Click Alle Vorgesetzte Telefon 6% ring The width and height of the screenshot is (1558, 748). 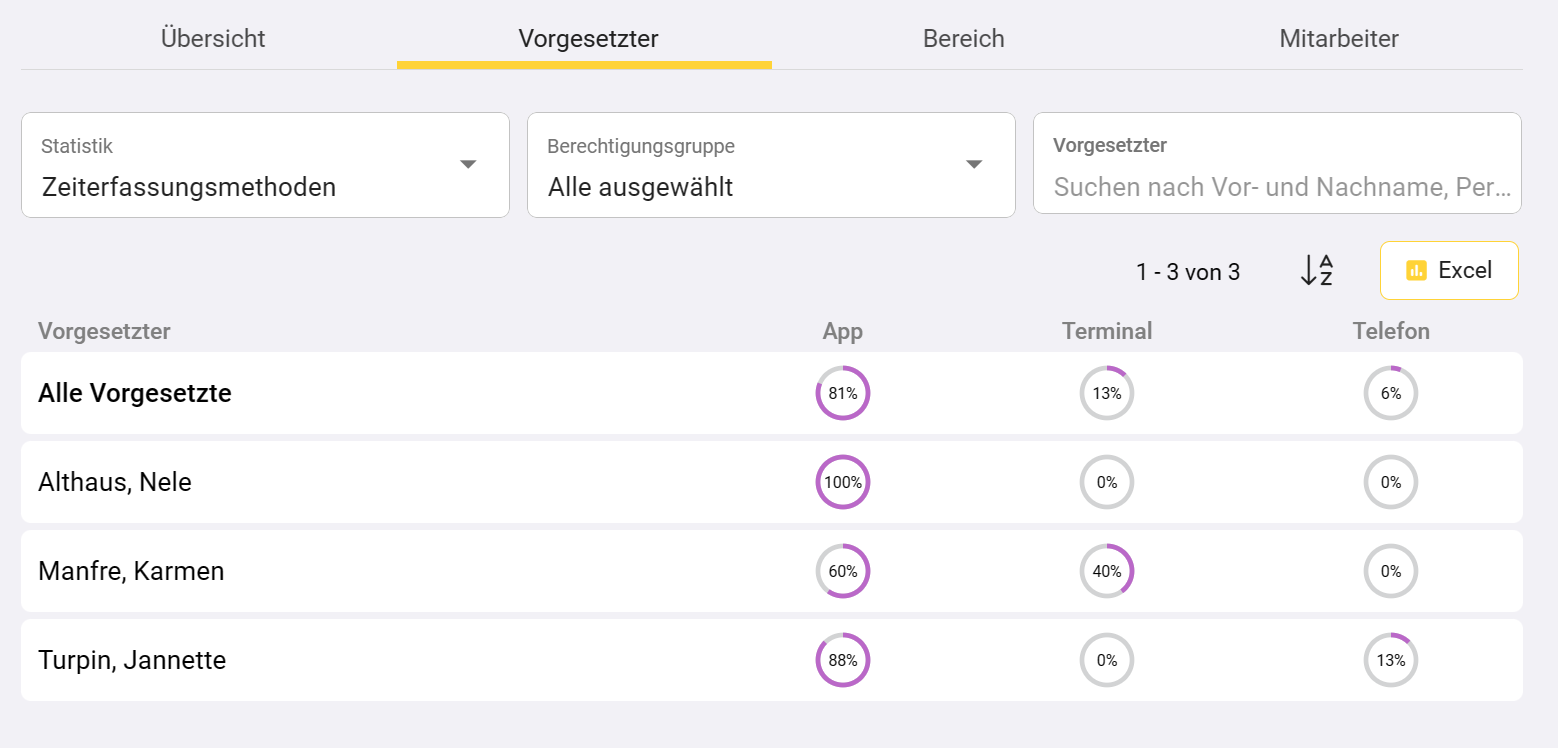click(1391, 393)
